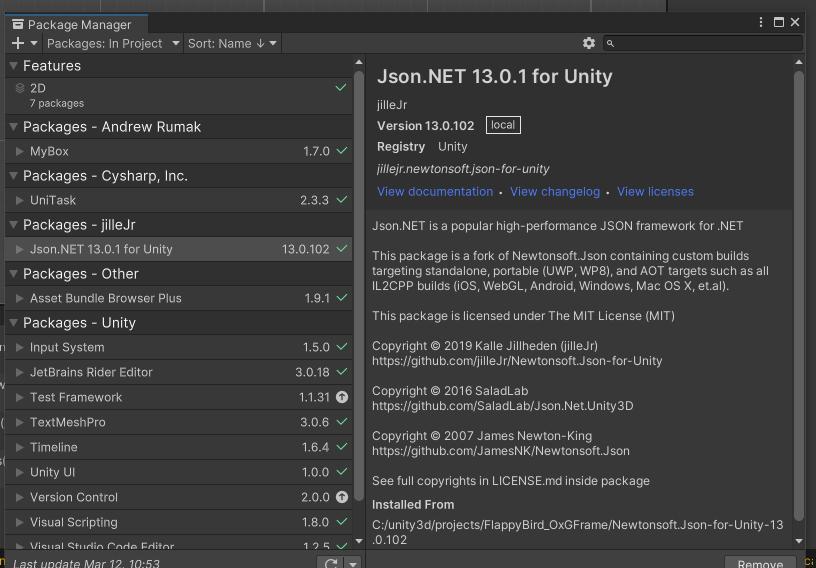Click the jillejr.newtonsoft.json-for-unity package ID
The image size is (816, 568).
(x=463, y=169)
